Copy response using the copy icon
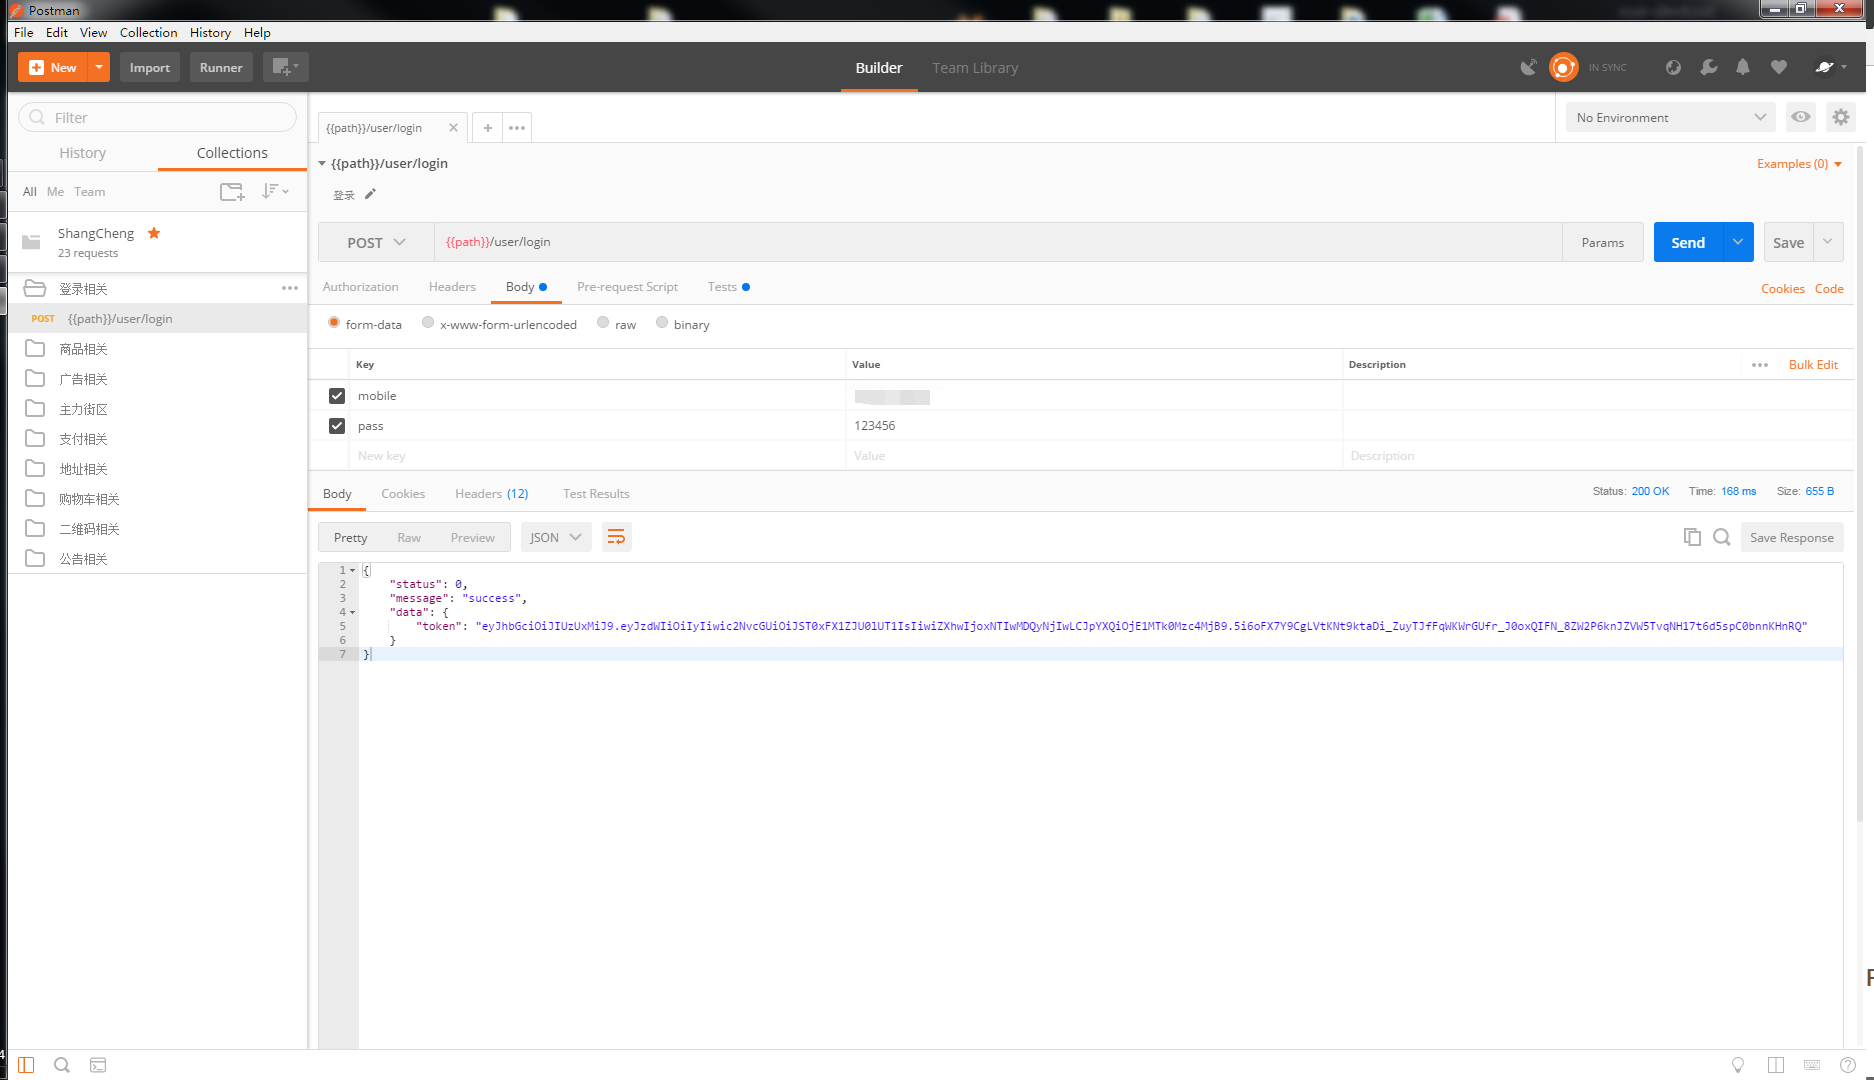 [x=1692, y=537]
